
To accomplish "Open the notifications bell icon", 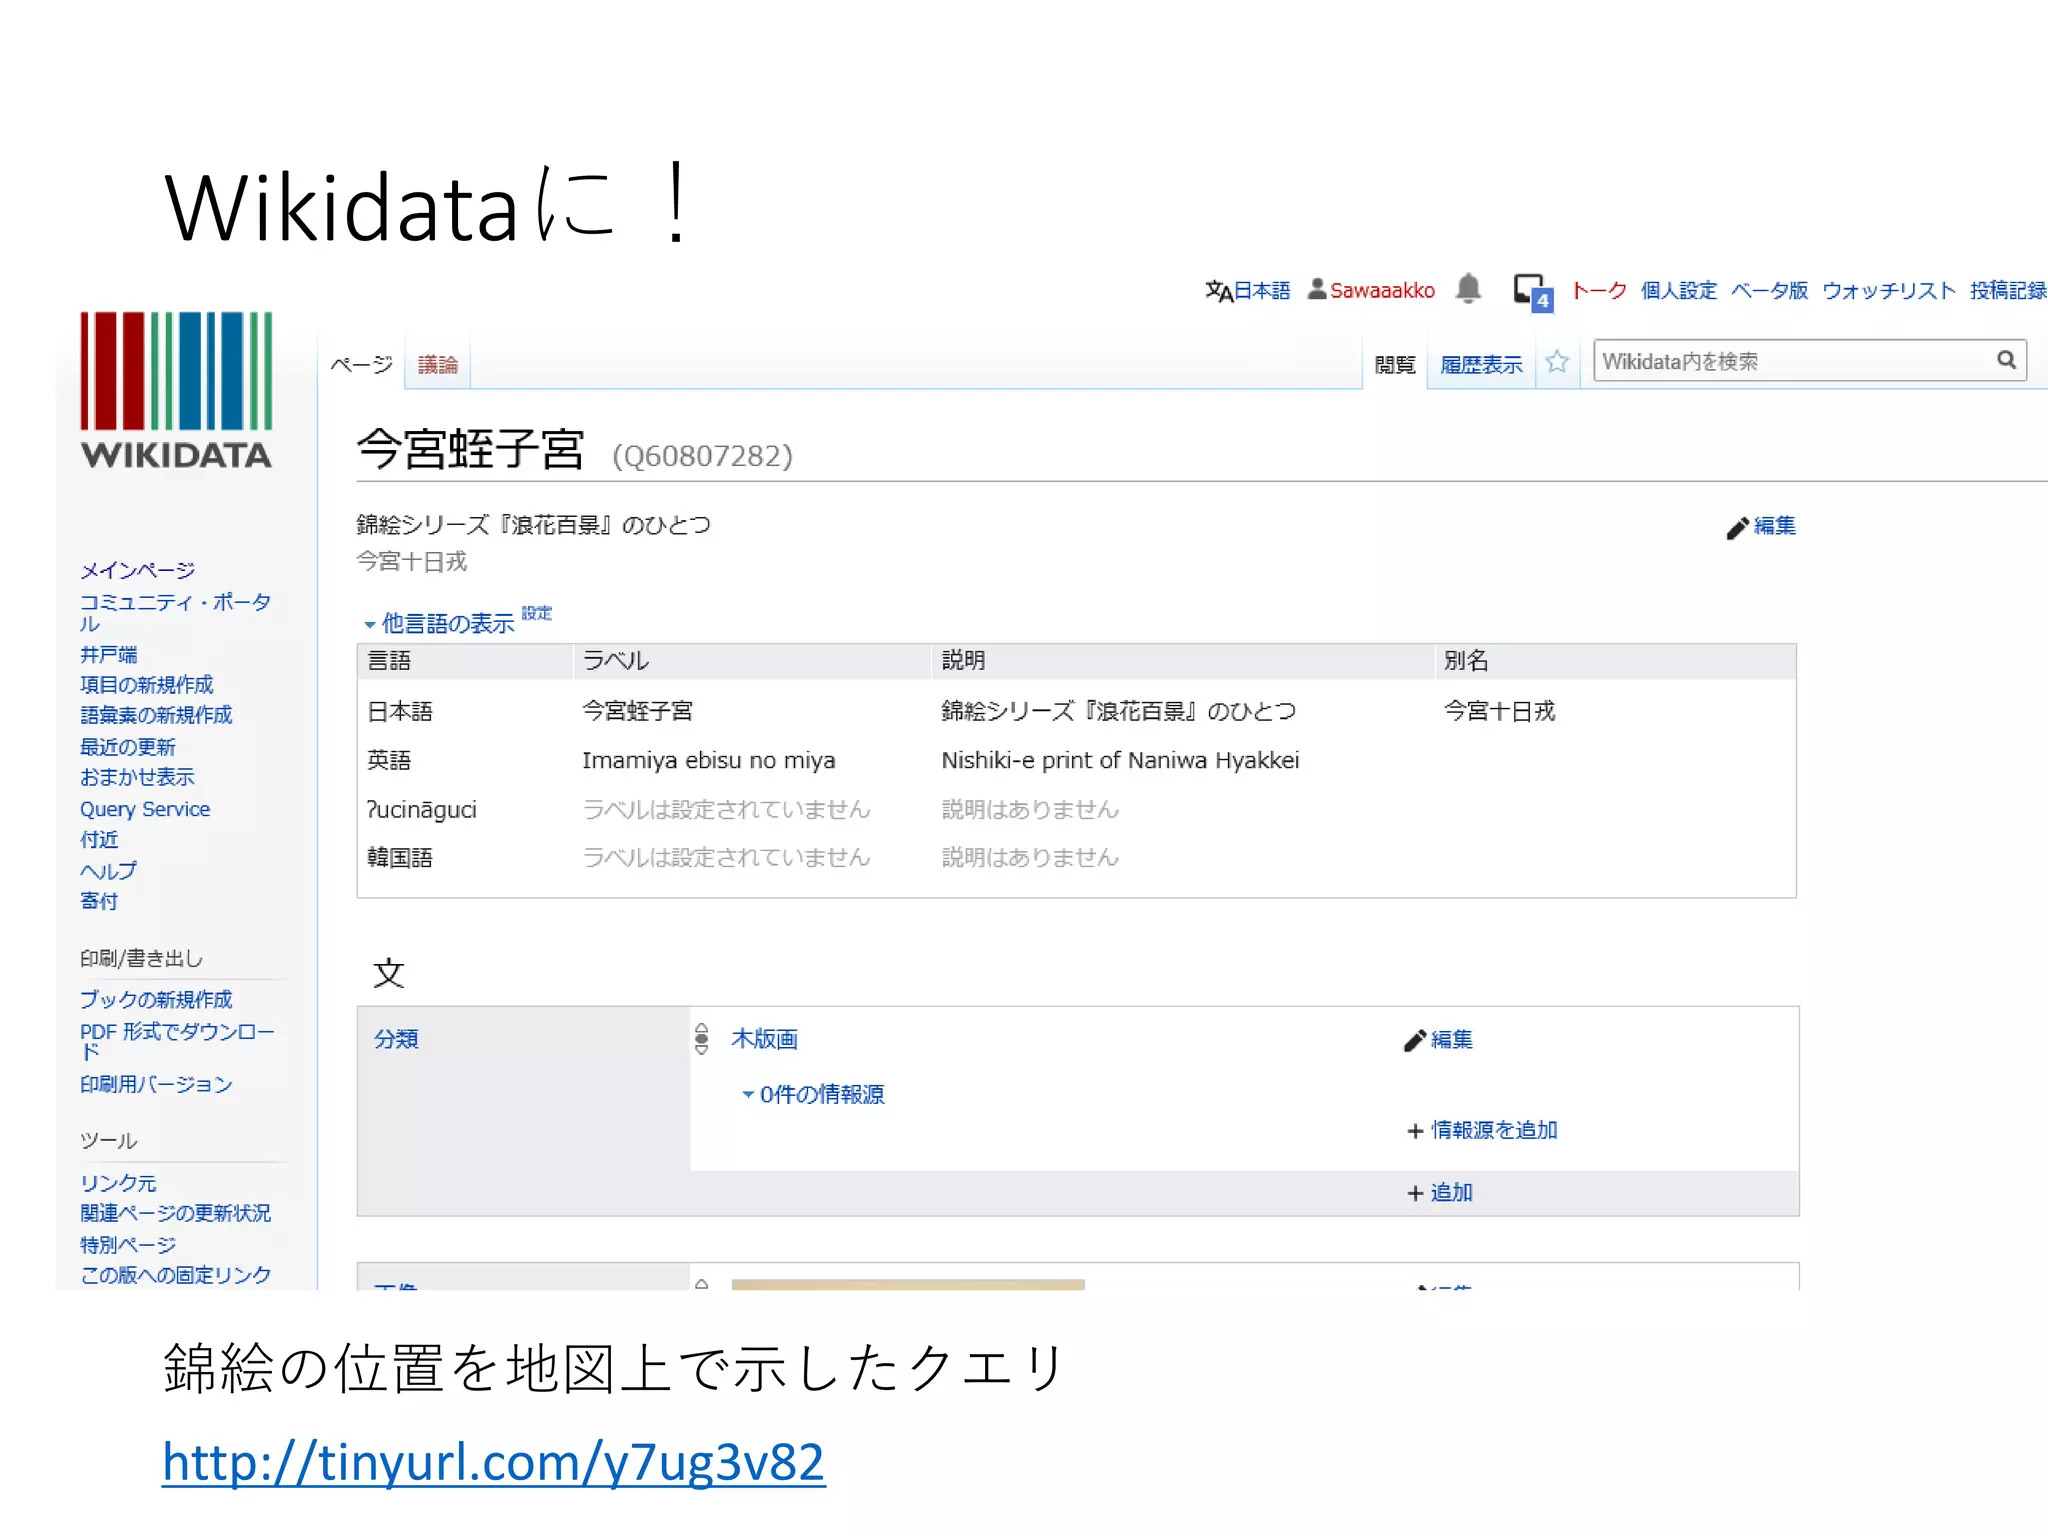I will point(1468,289).
